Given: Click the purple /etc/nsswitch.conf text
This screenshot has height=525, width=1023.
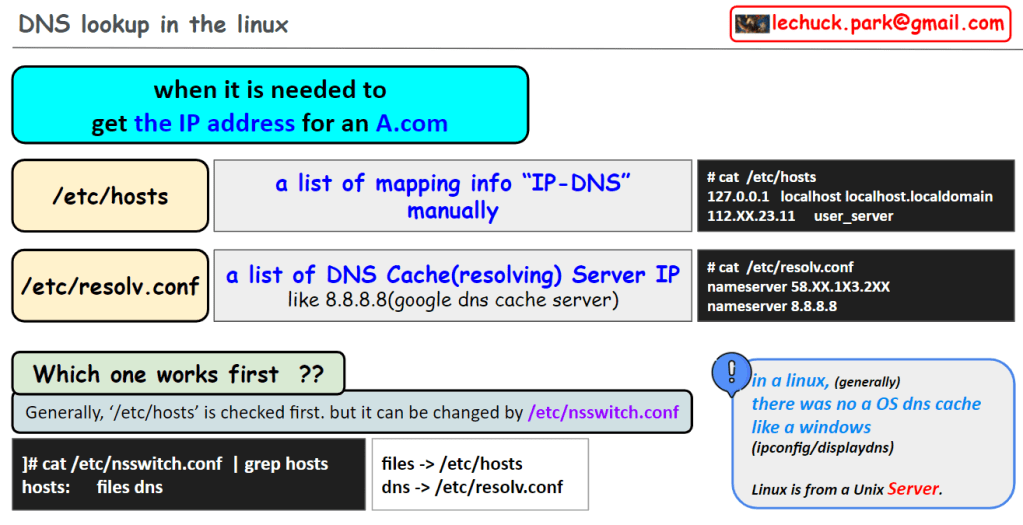Looking at the screenshot, I should point(603,412).
